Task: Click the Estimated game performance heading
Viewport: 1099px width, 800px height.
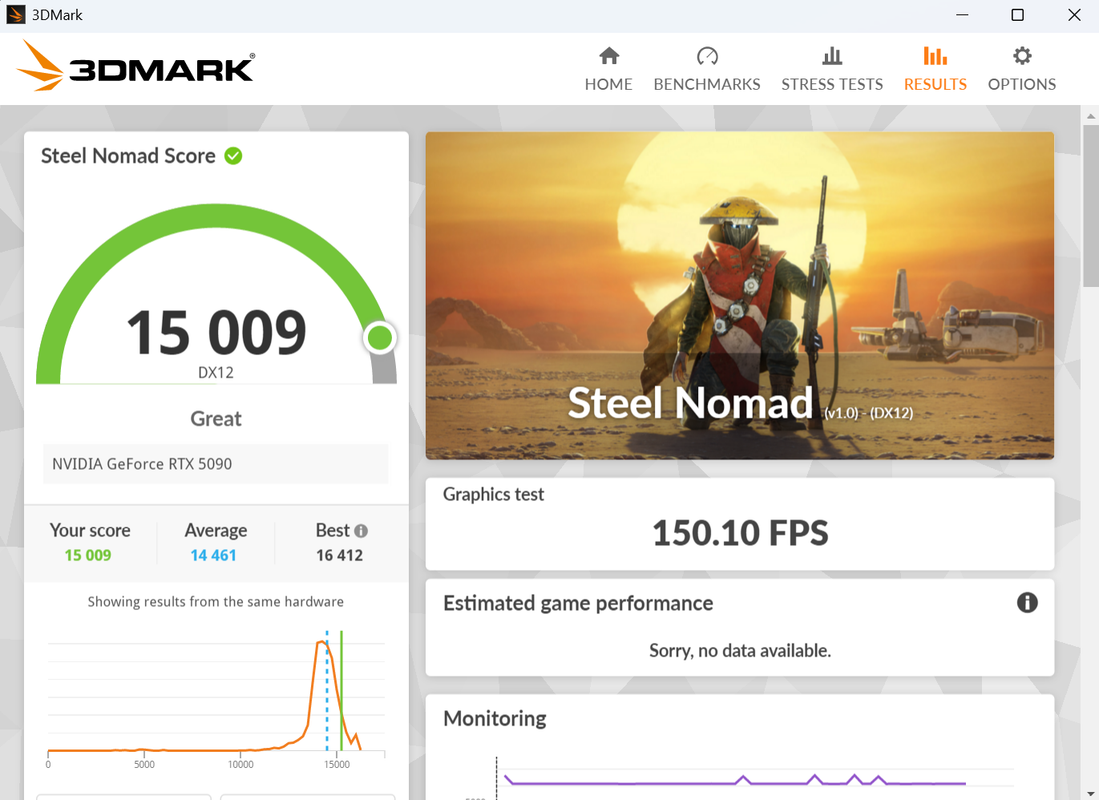Action: tap(578, 603)
